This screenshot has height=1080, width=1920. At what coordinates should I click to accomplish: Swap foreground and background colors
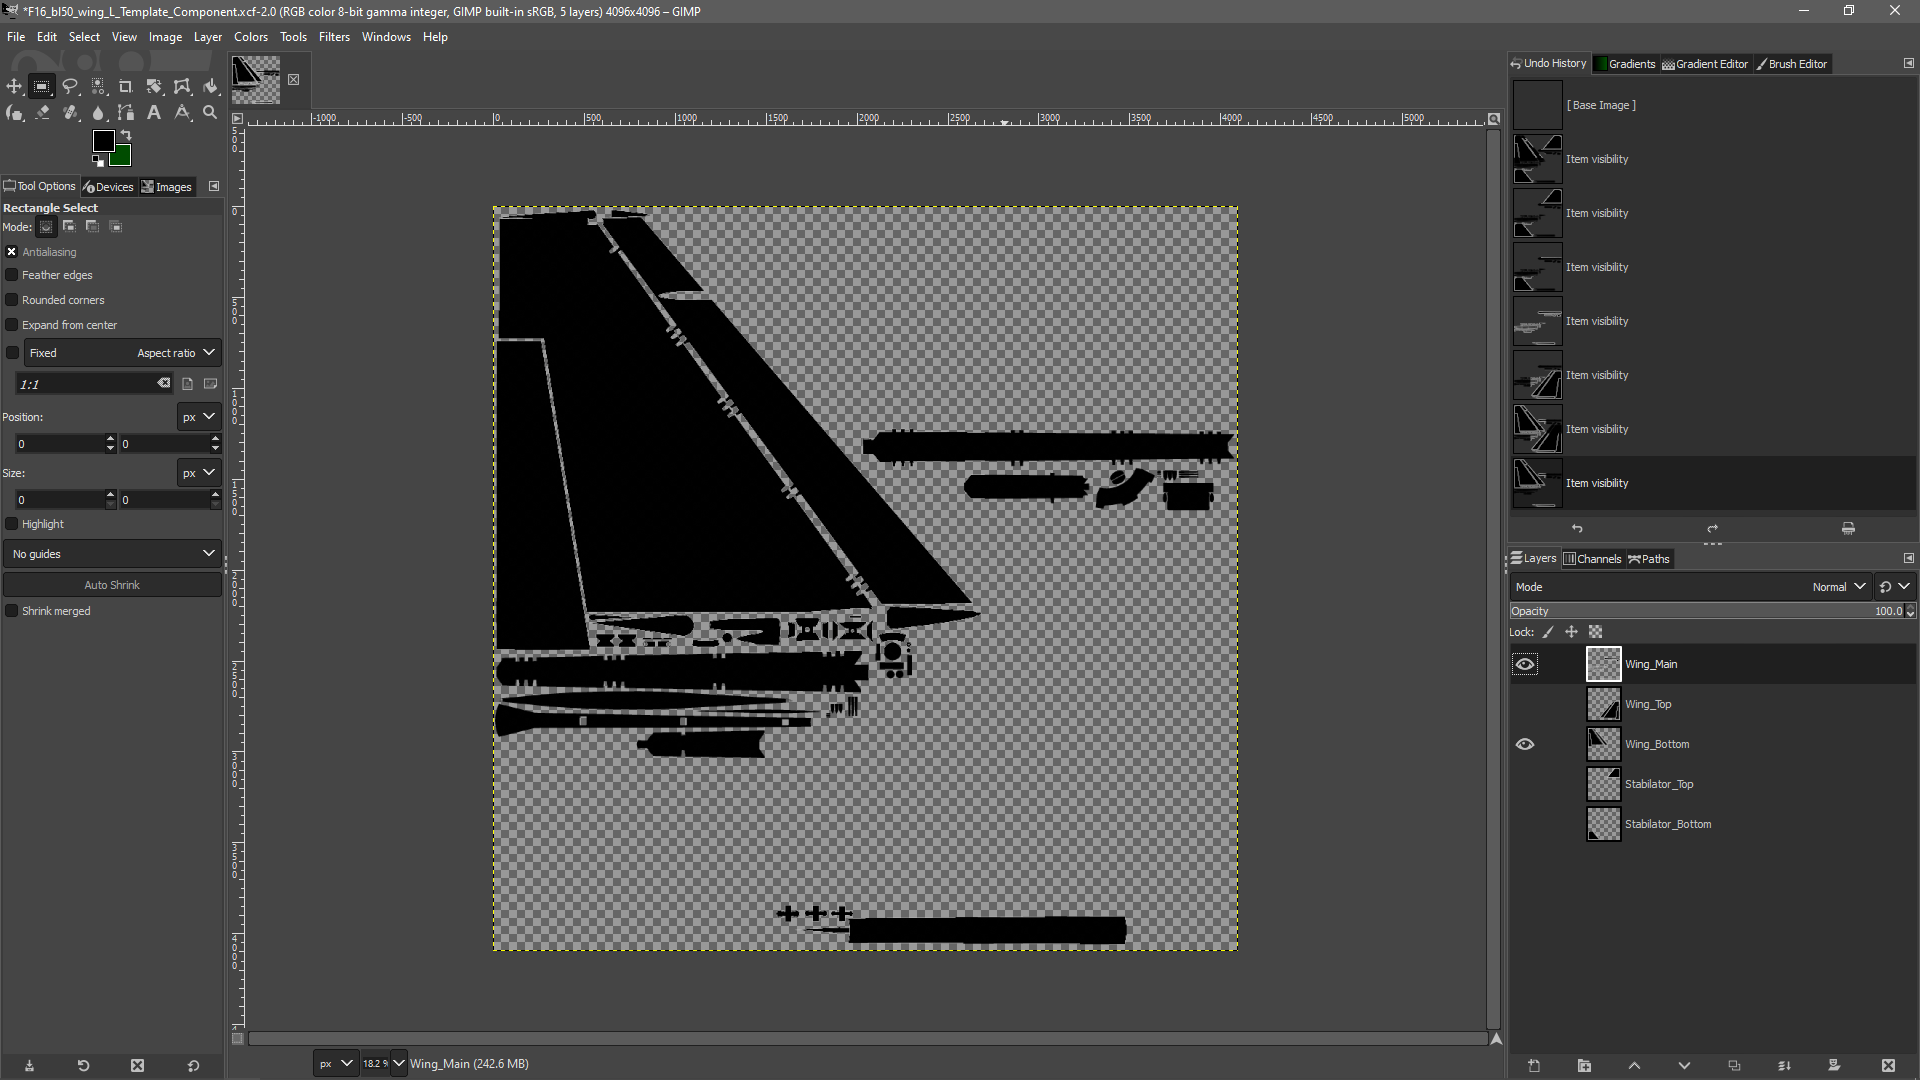[126, 135]
